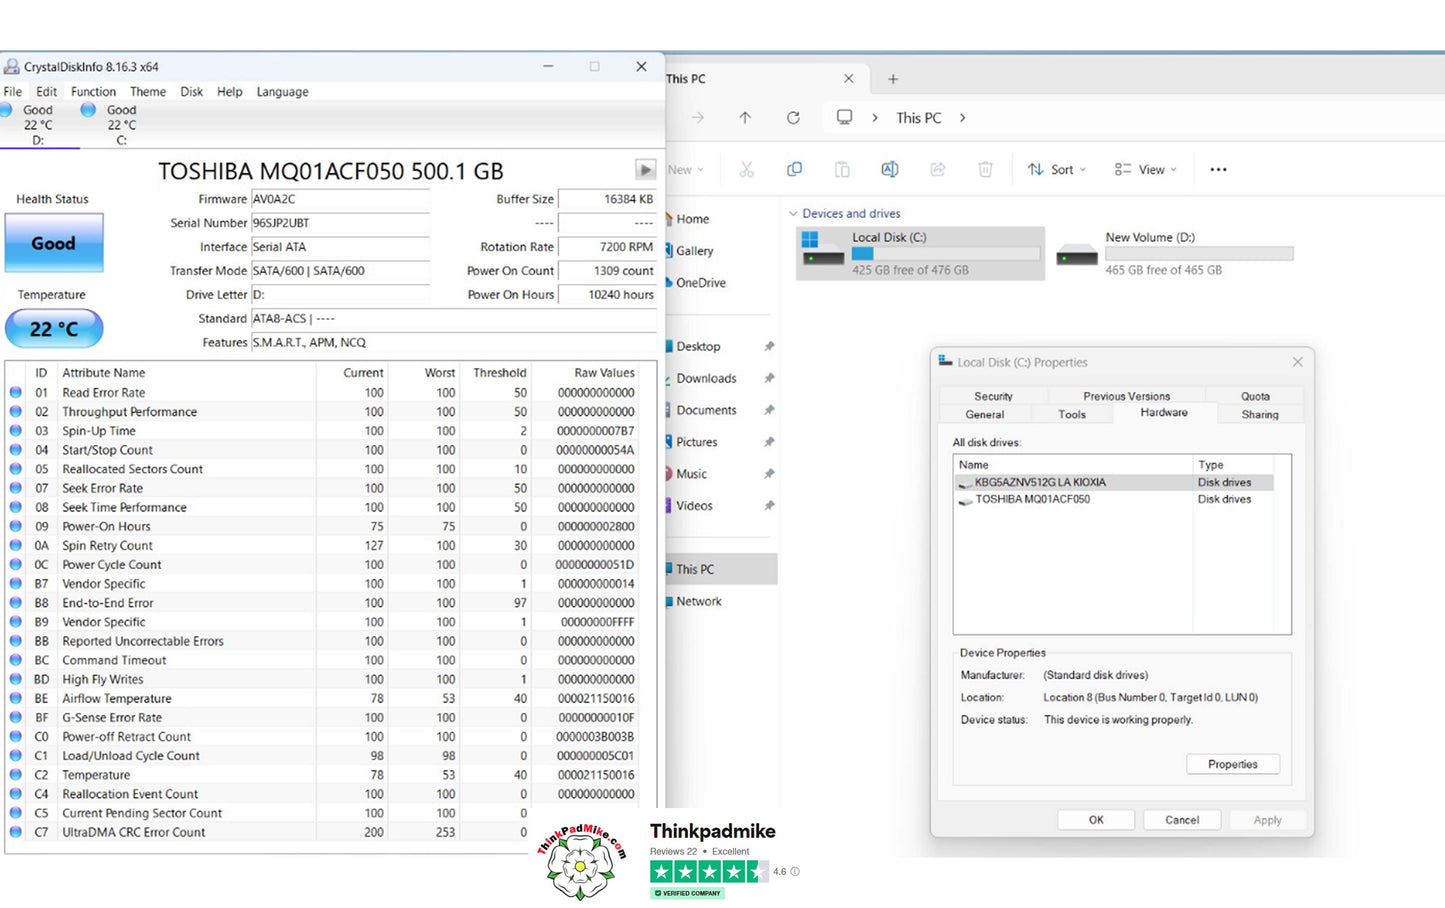Open the Edit menu in CrystalDiskInfo
Screen dimensions: 1445x908
[x=47, y=92]
